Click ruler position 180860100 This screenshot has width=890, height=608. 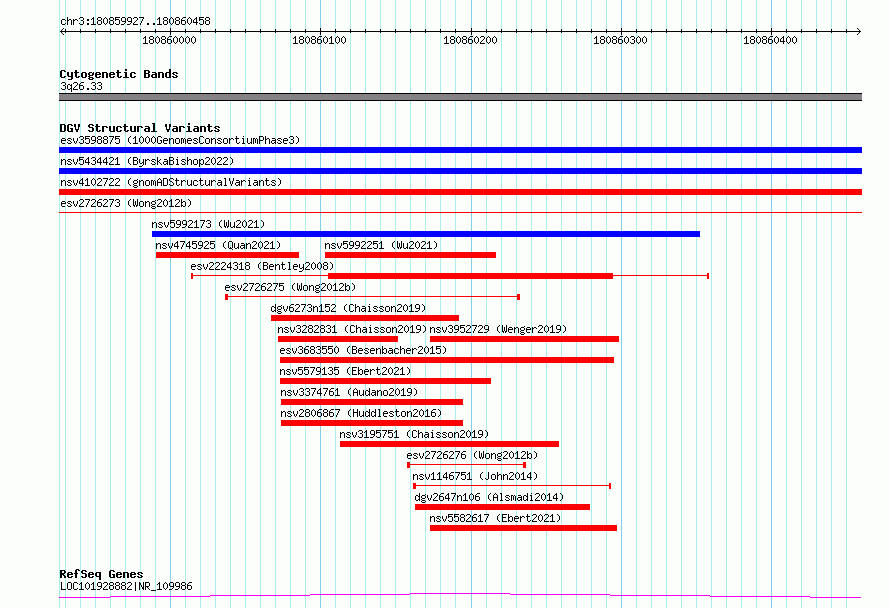(x=319, y=40)
